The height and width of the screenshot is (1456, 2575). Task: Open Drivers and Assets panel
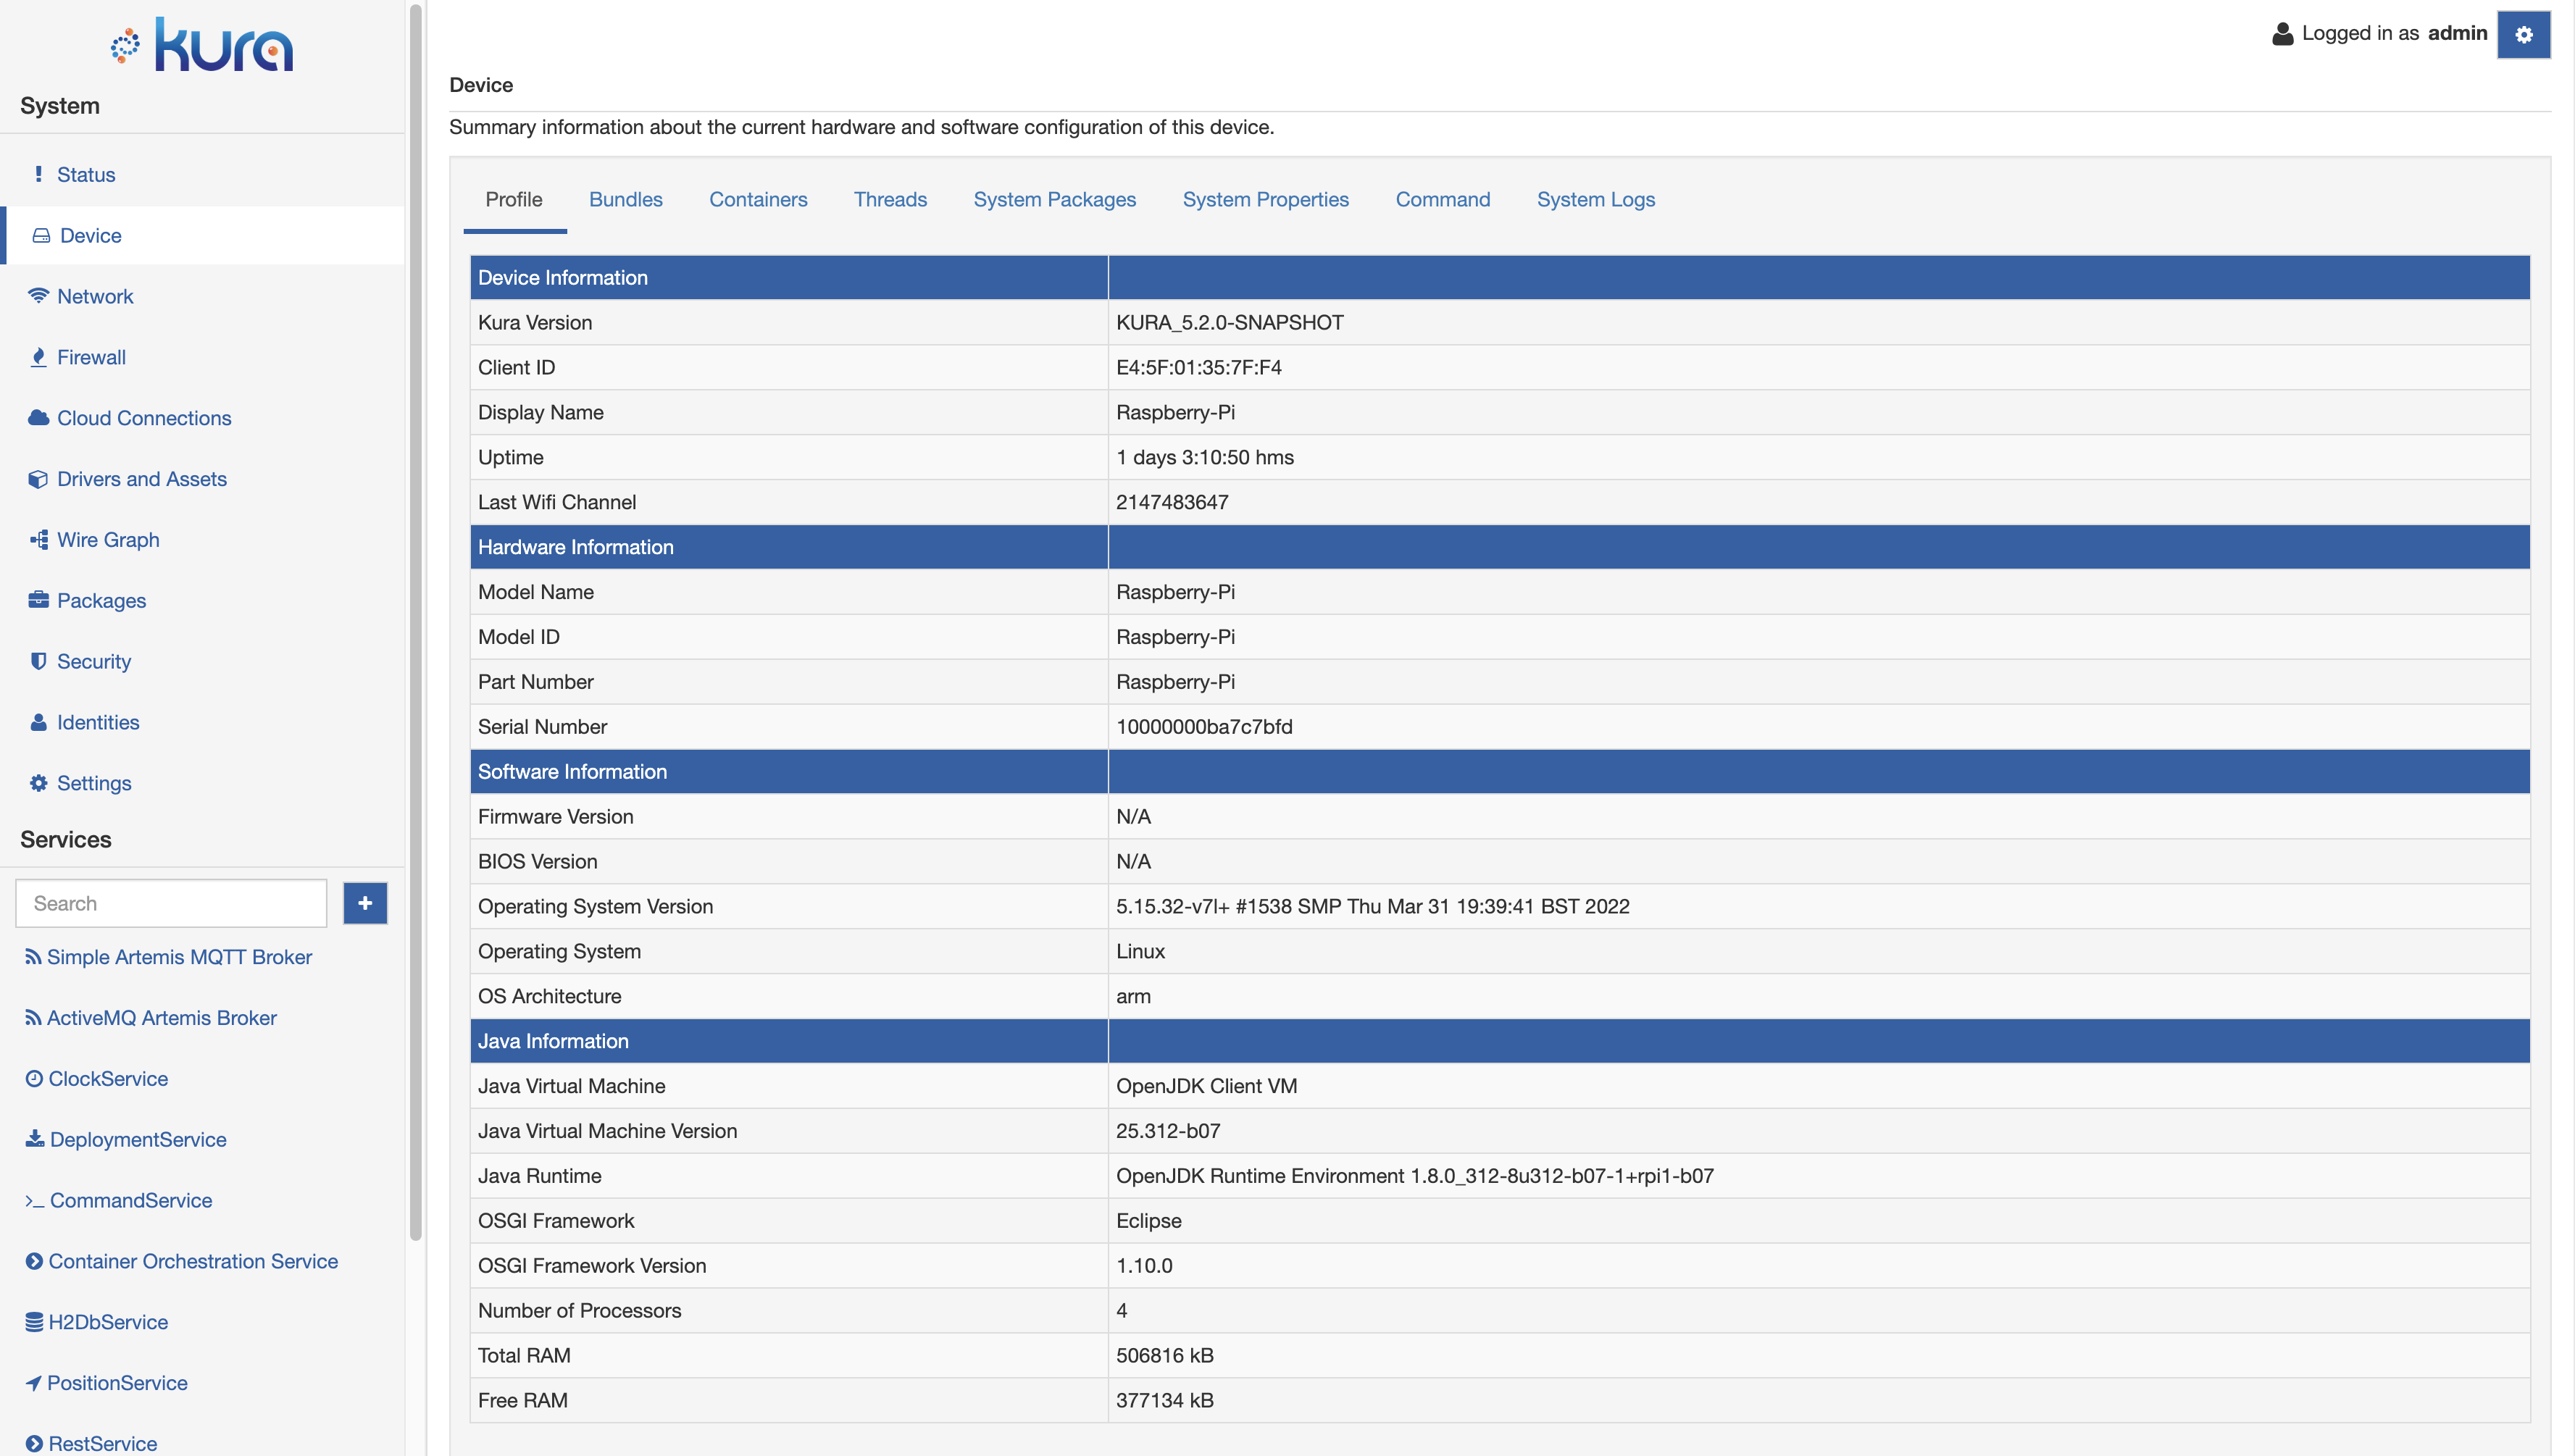[141, 477]
